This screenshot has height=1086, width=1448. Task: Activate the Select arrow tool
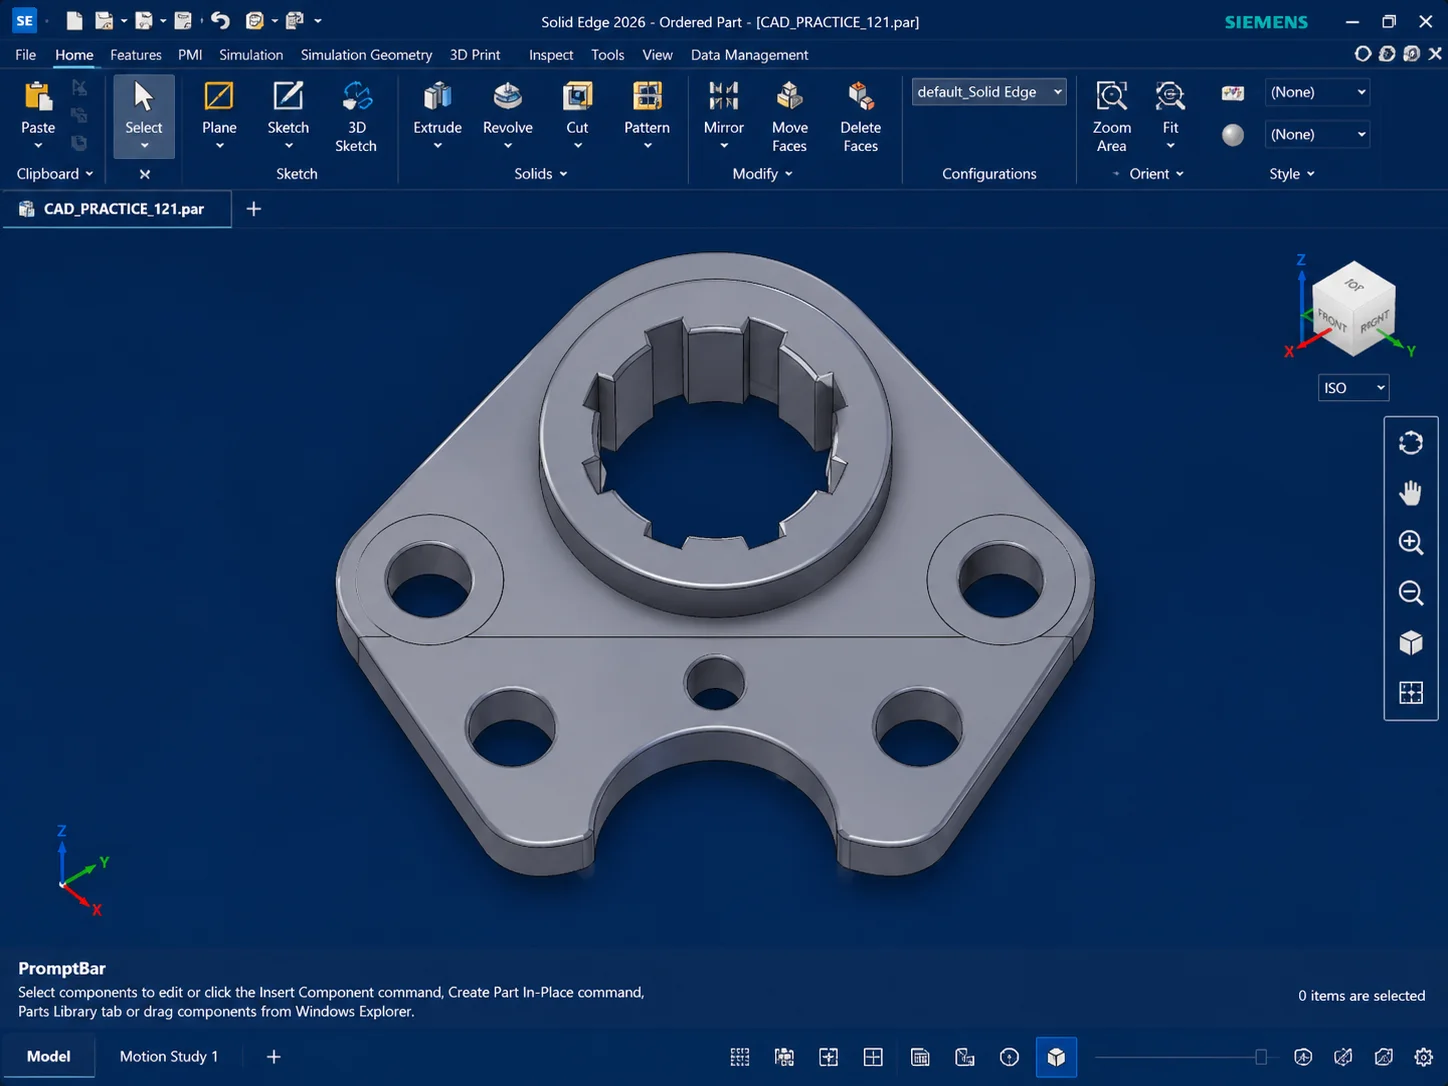point(144,96)
